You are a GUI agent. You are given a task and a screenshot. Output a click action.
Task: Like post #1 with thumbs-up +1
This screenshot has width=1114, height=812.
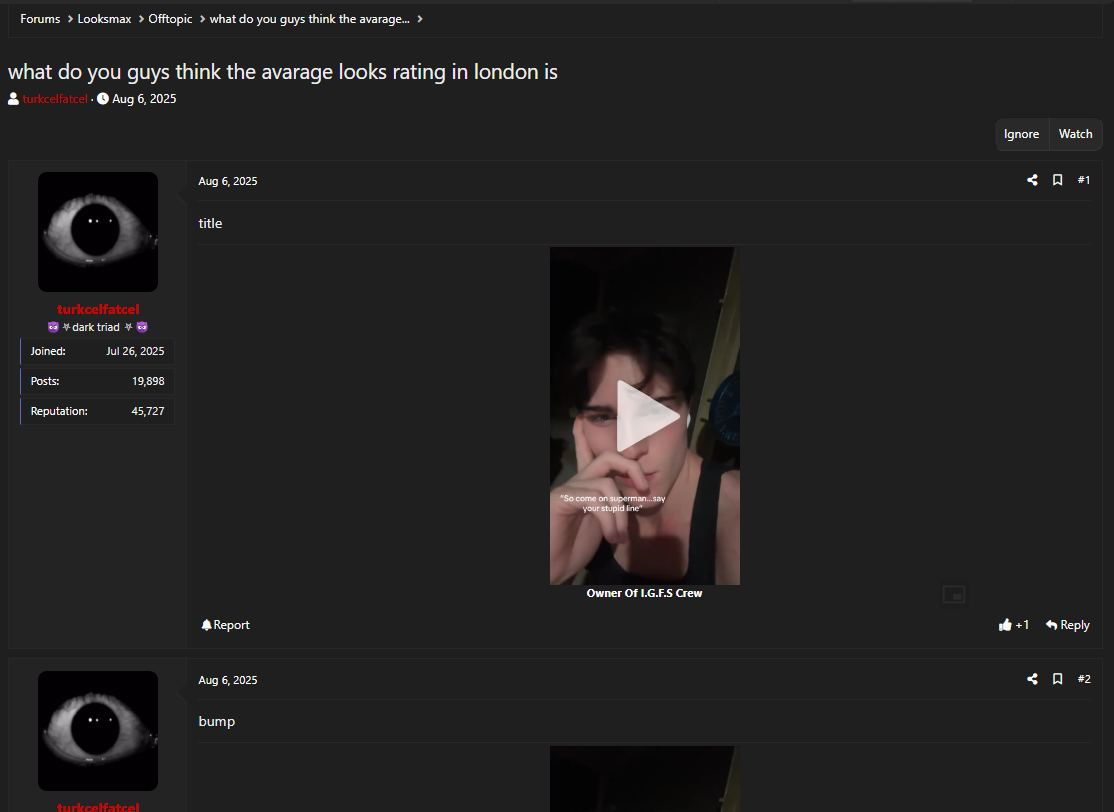click(1014, 625)
